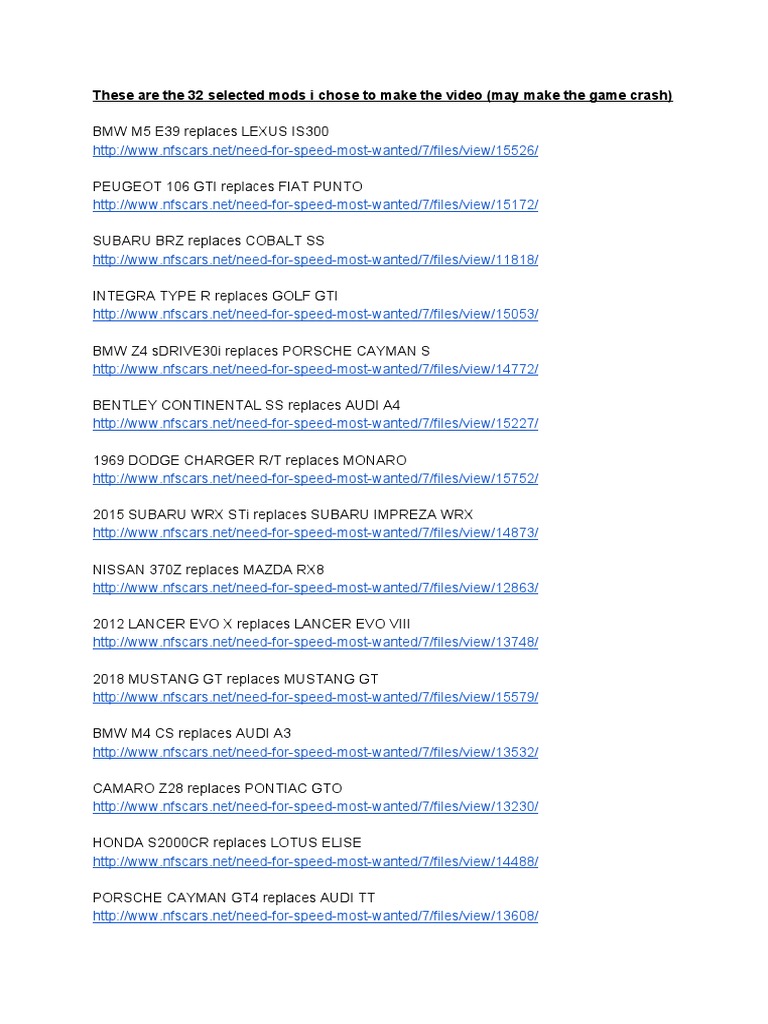Click the text BMW M5 E39 replaces LEXUS IS300
Image resolution: width=768 pixels, height=1024 pixels.
(x=210, y=131)
